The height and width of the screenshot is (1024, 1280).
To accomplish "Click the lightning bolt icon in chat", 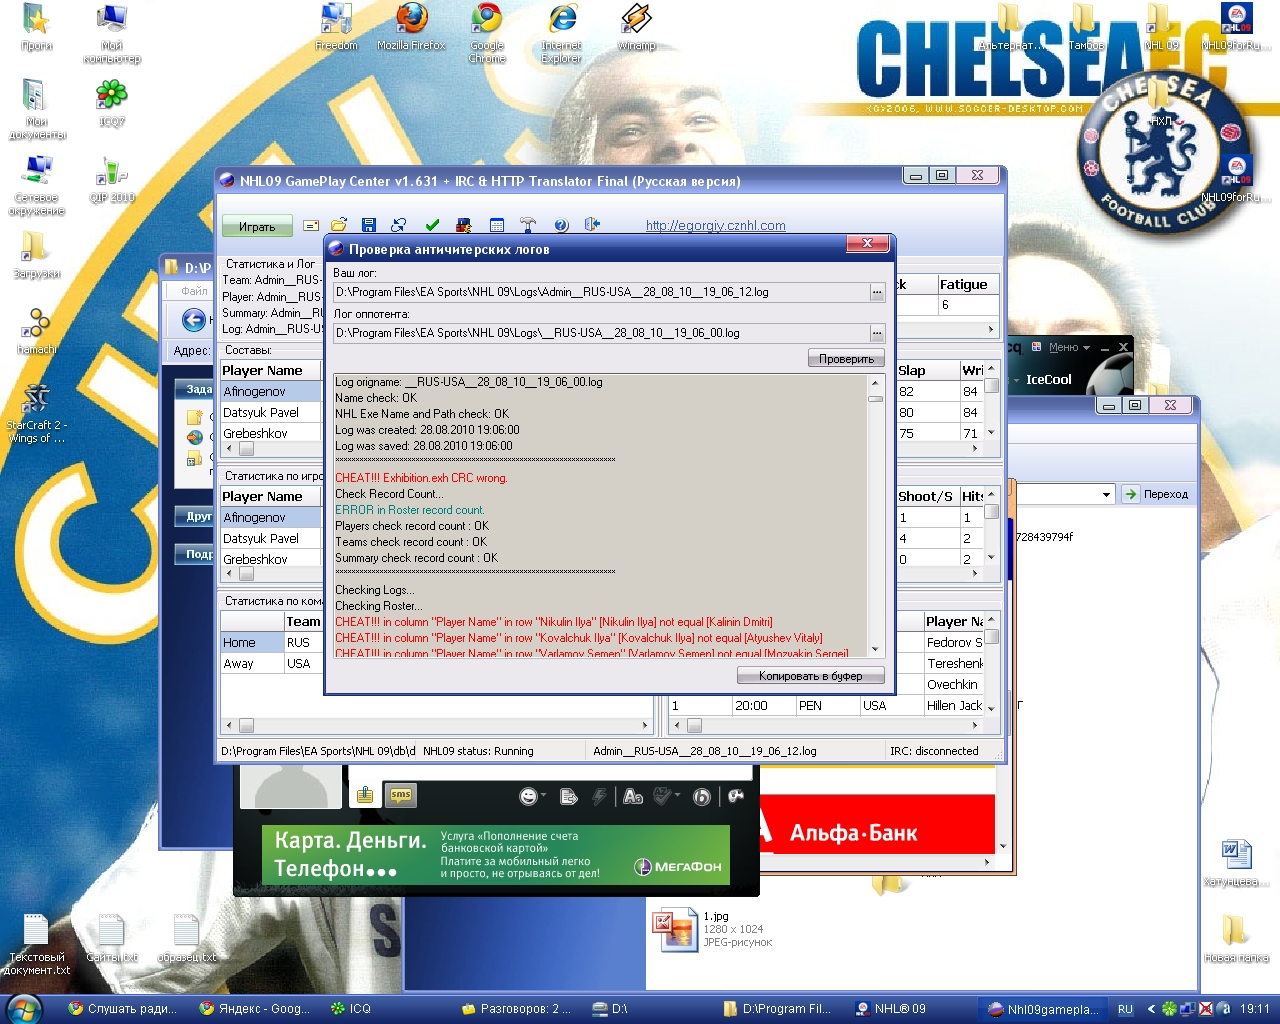I will point(599,796).
